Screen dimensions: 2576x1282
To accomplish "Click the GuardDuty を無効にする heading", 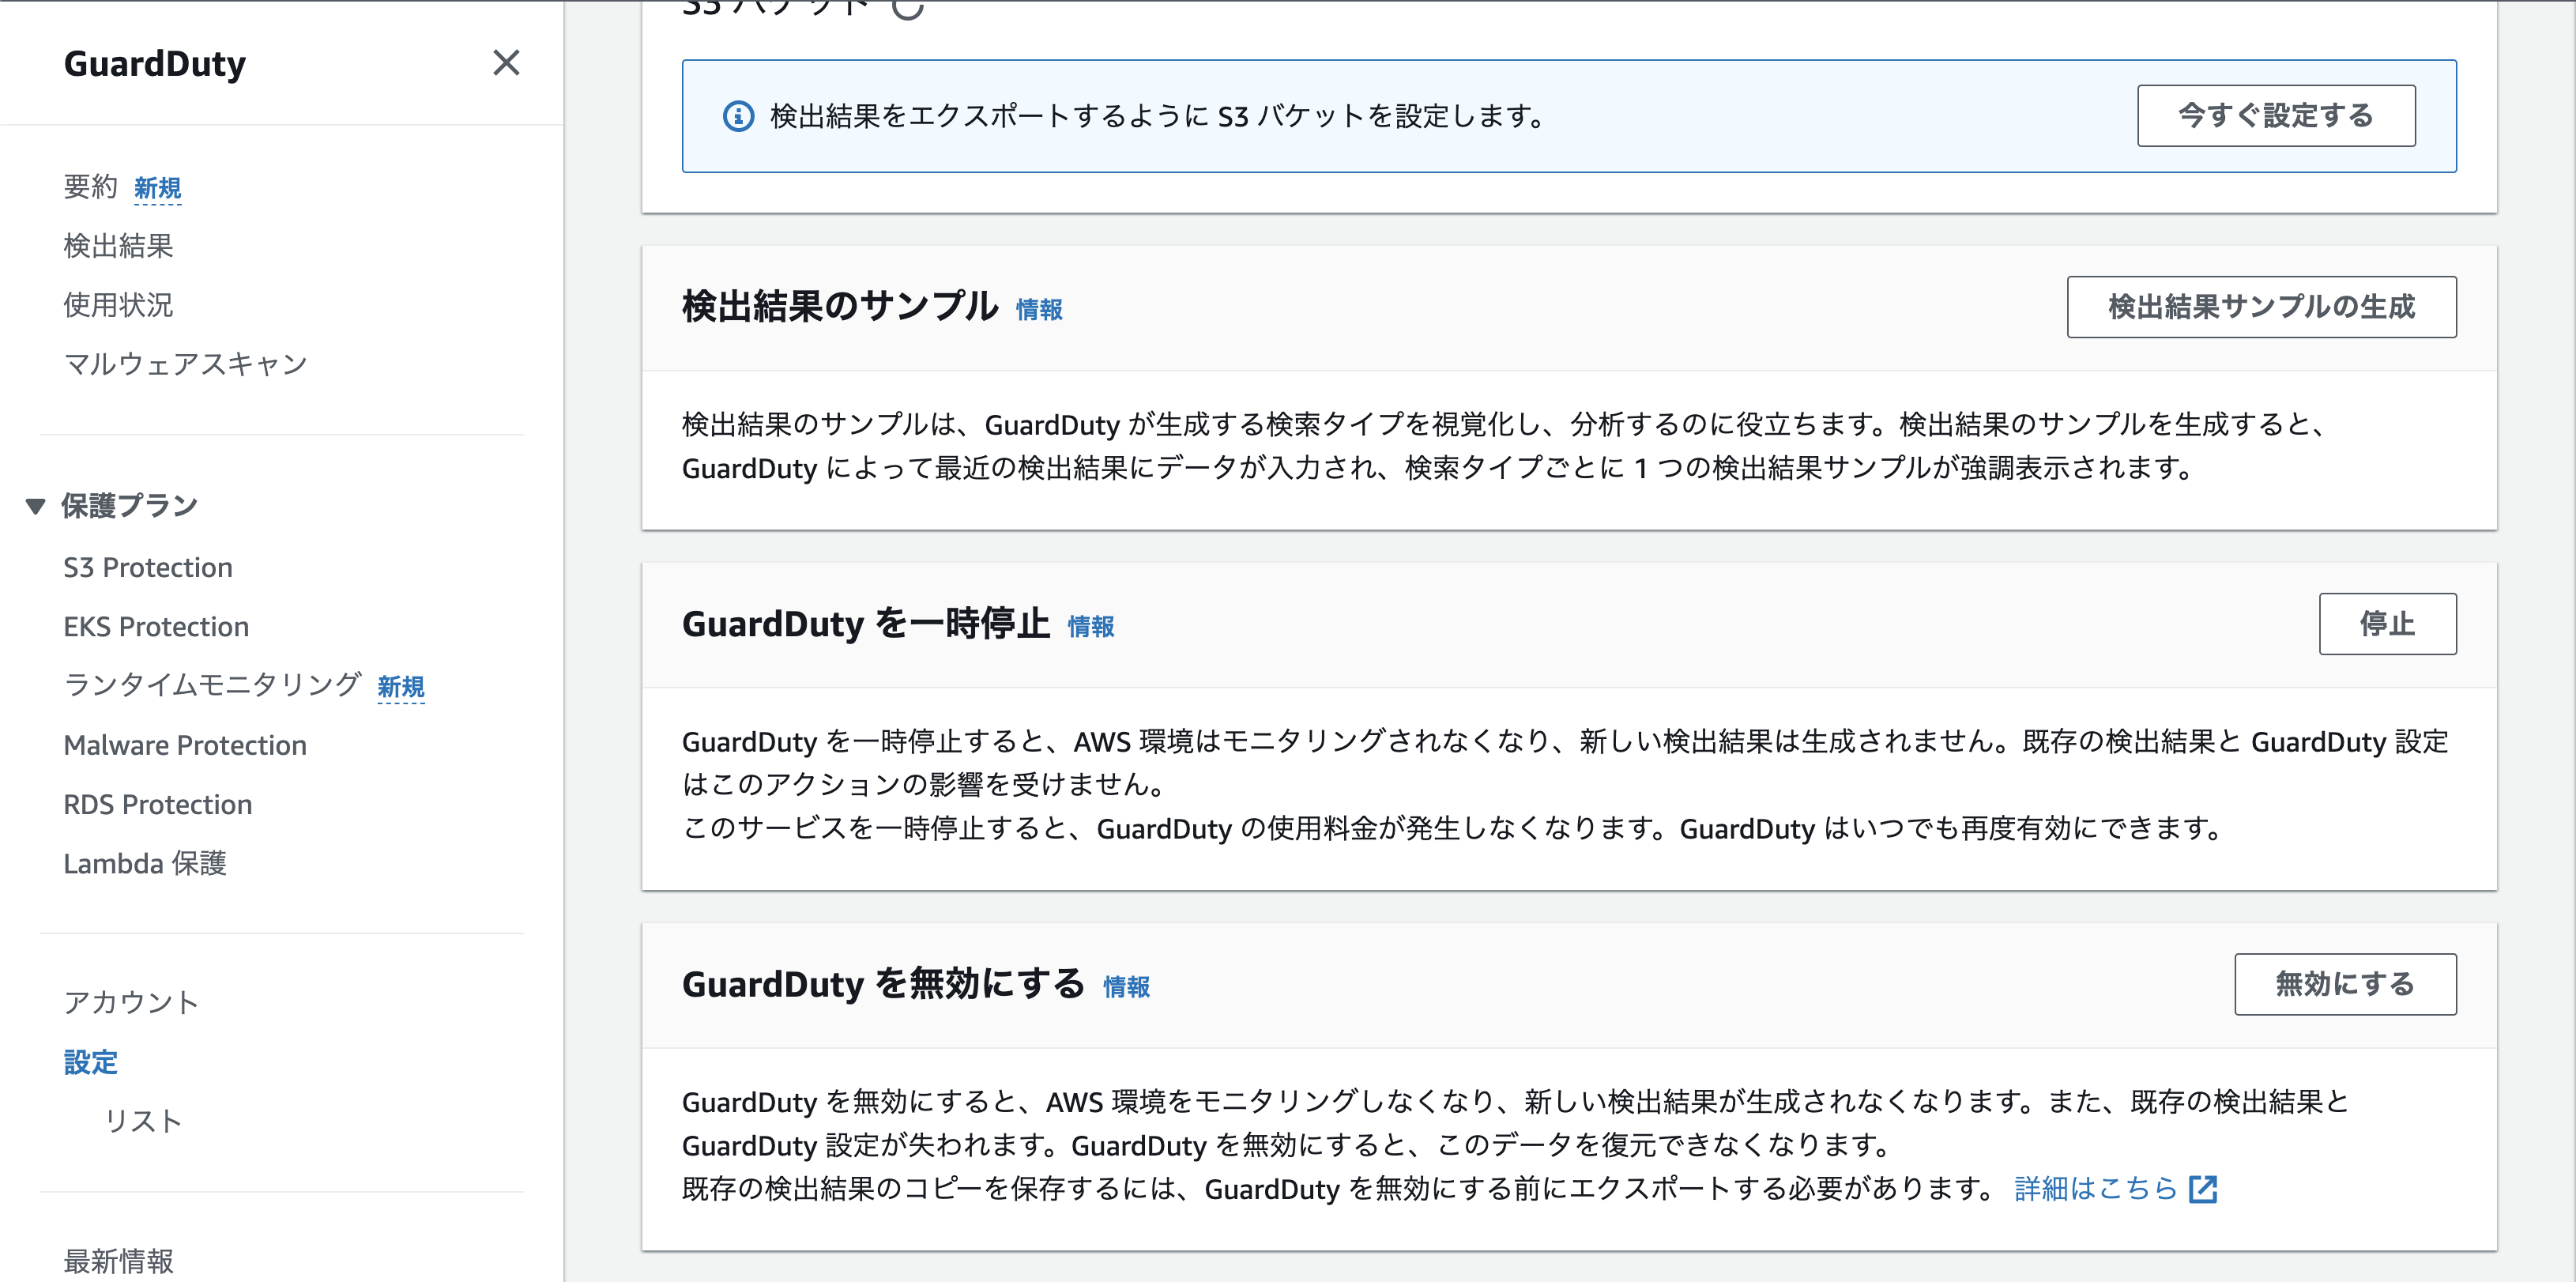I will pyautogui.click(x=883, y=984).
